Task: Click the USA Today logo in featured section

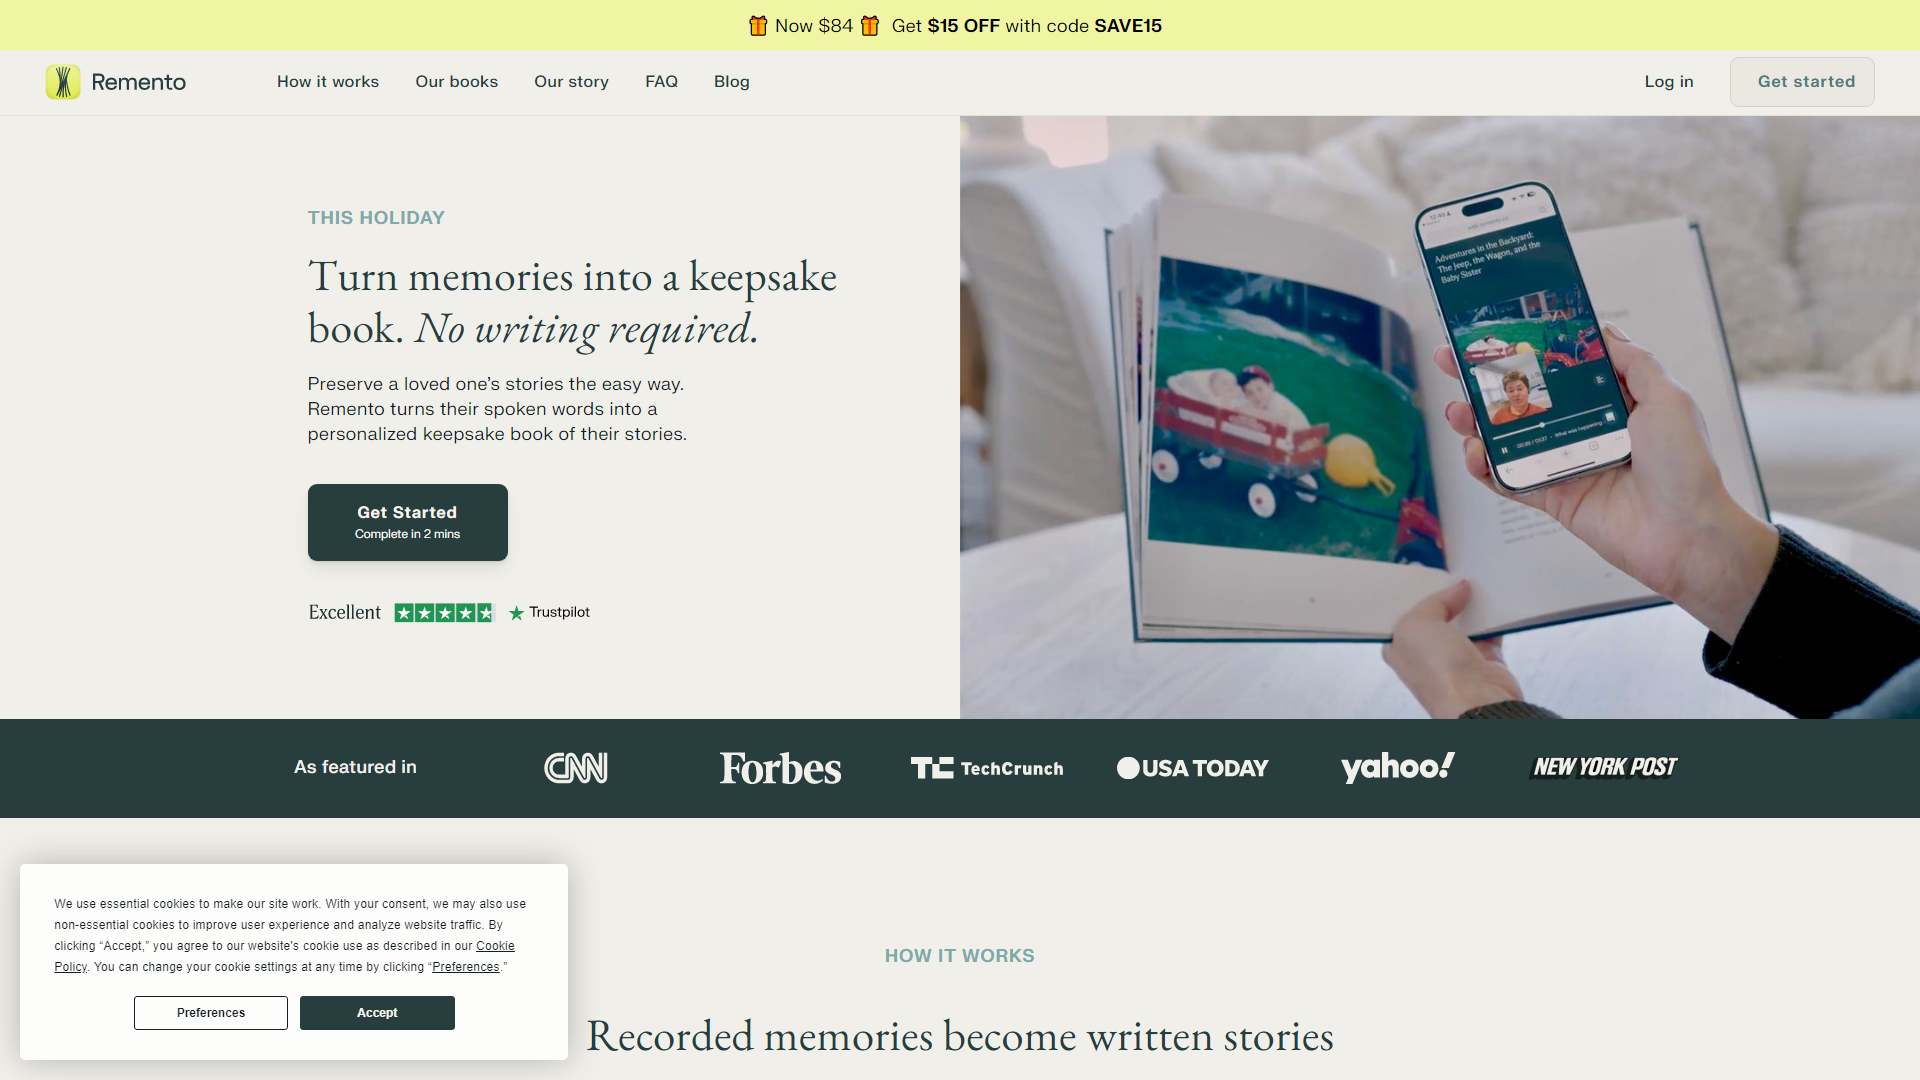Action: coord(1191,766)
